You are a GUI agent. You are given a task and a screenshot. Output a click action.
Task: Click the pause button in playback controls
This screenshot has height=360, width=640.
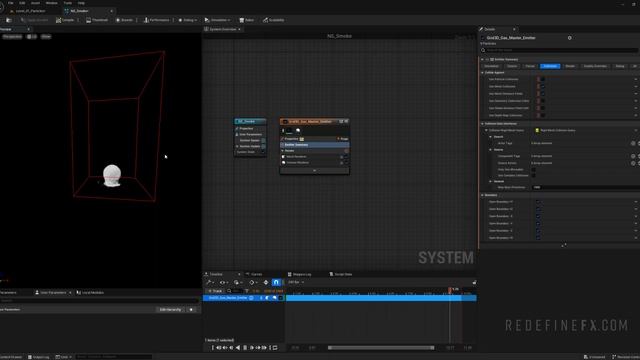pos(245,348)
